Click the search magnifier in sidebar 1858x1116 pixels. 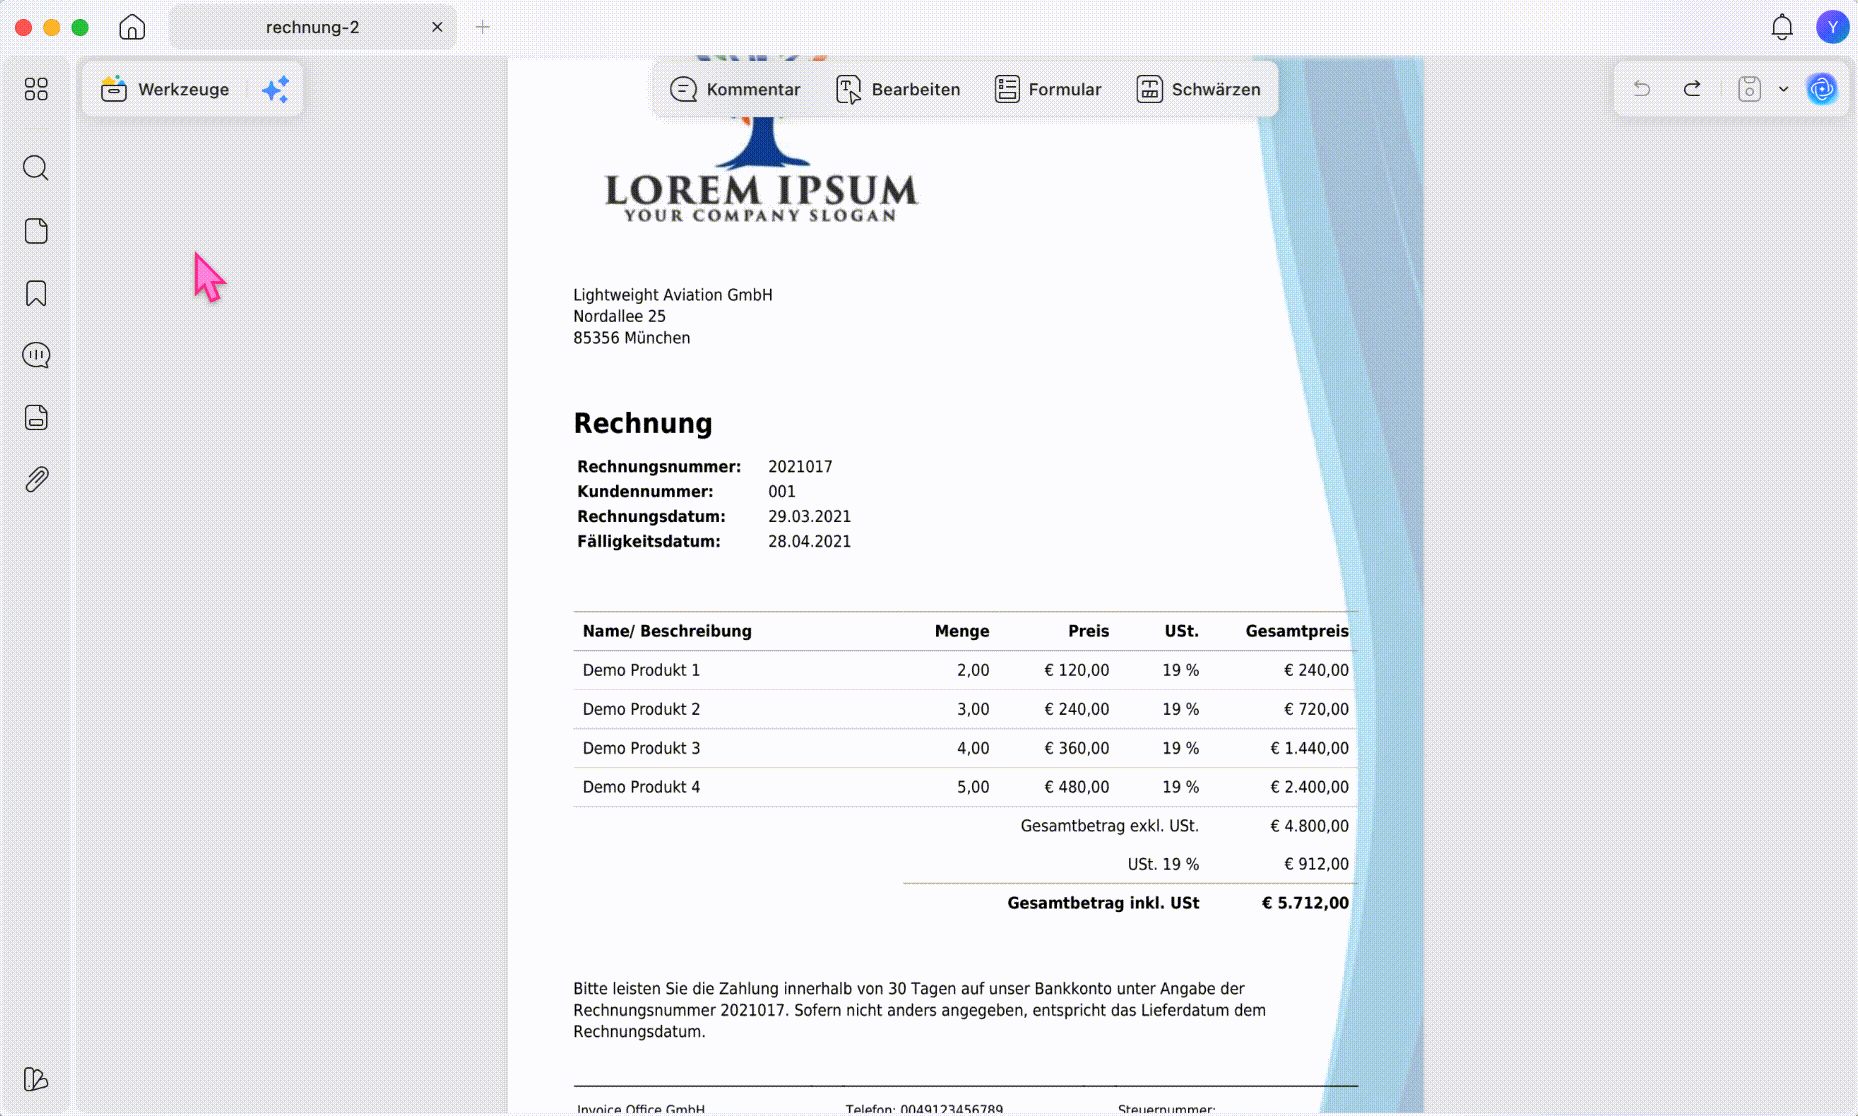tap(36, 168)
